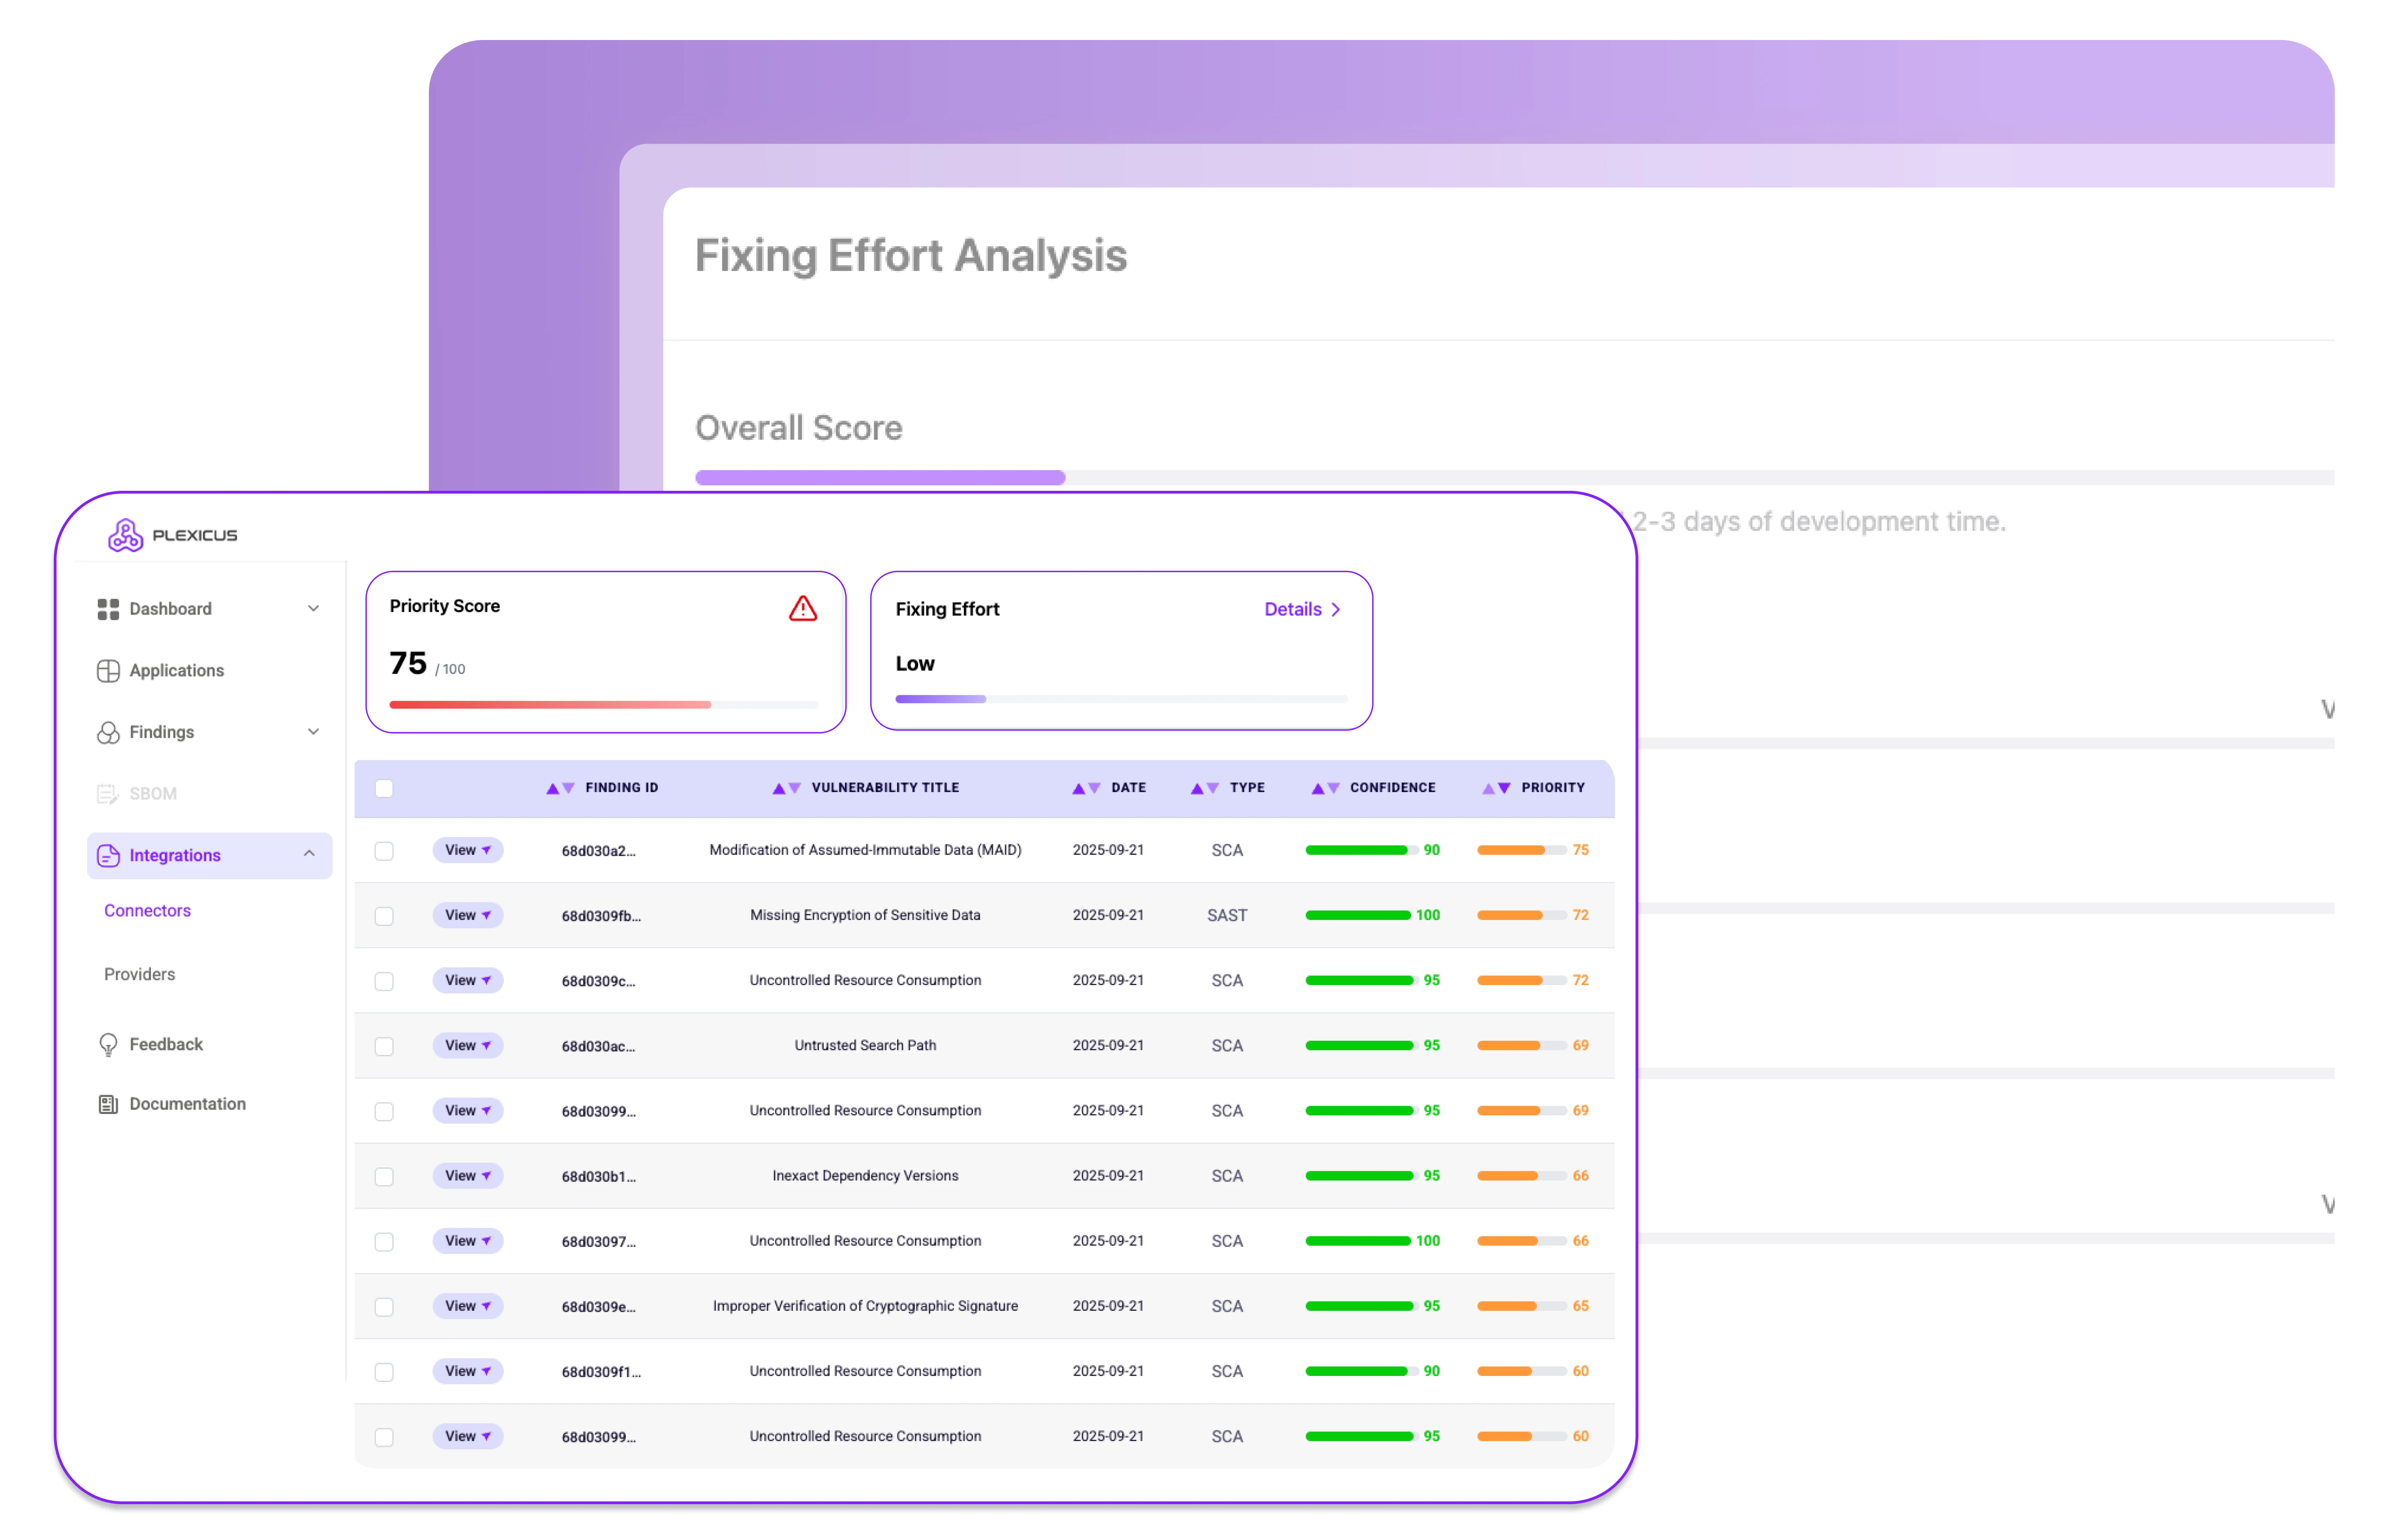The width and height of the screenshot is (2383, 1540).
Task: Open View button for finding 68d0309f1…
Action: click(467, 1371)
